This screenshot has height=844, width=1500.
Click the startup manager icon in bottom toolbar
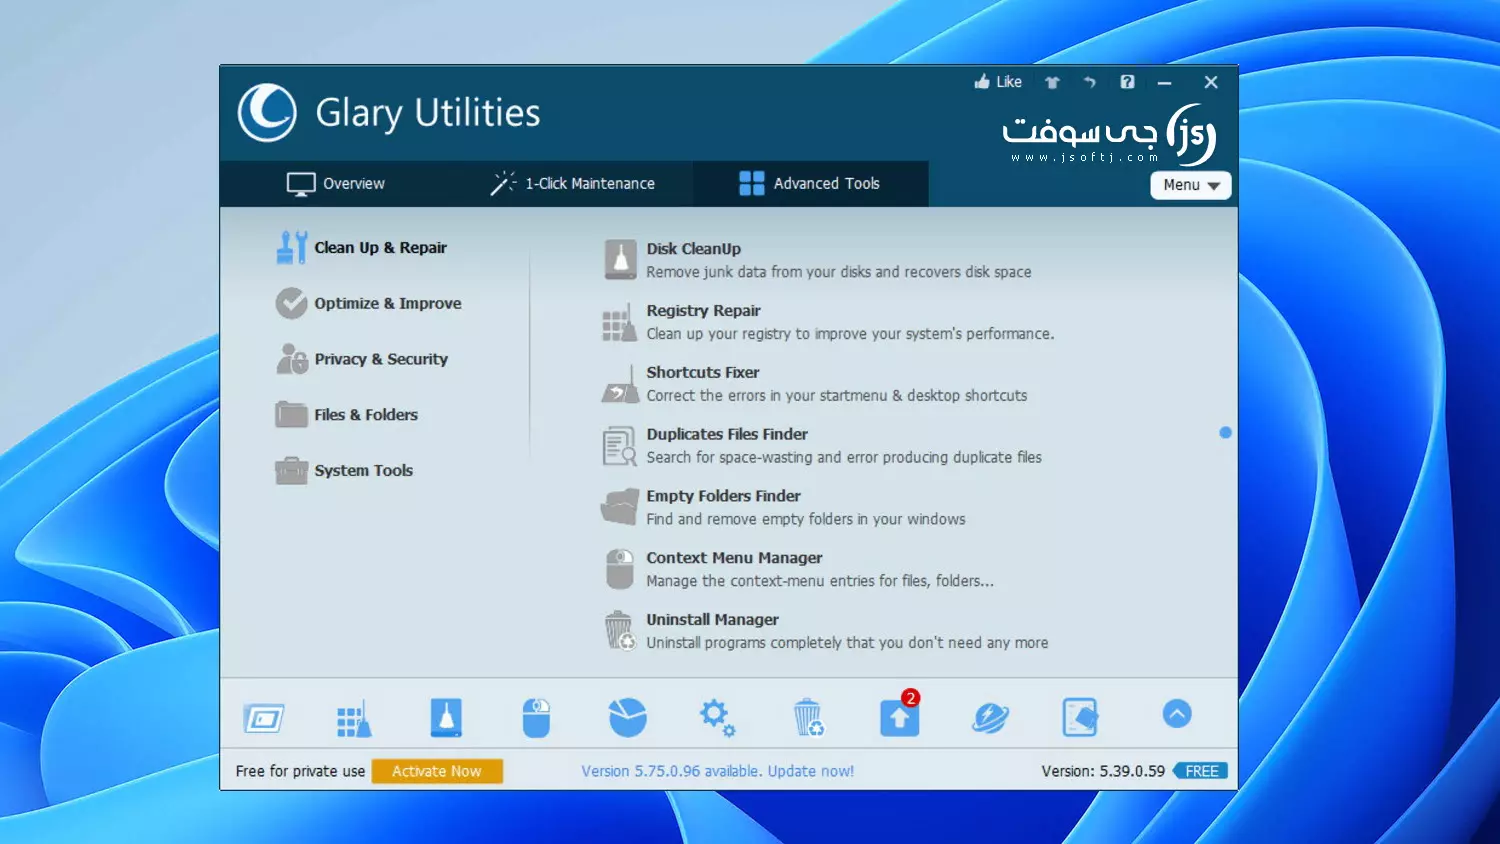(x=264, y=718)
